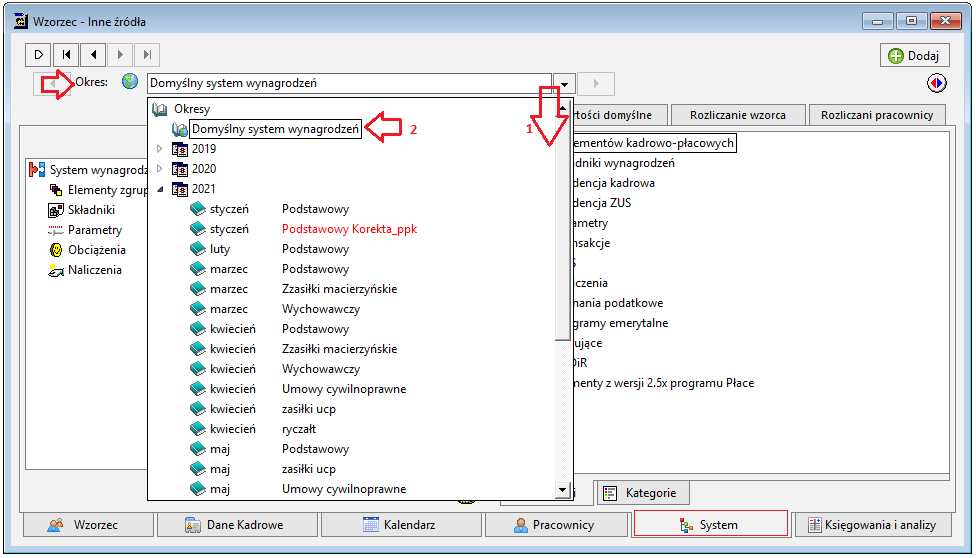Select the wersji 2.5x programu Płace entry

[x=664, y=383]
